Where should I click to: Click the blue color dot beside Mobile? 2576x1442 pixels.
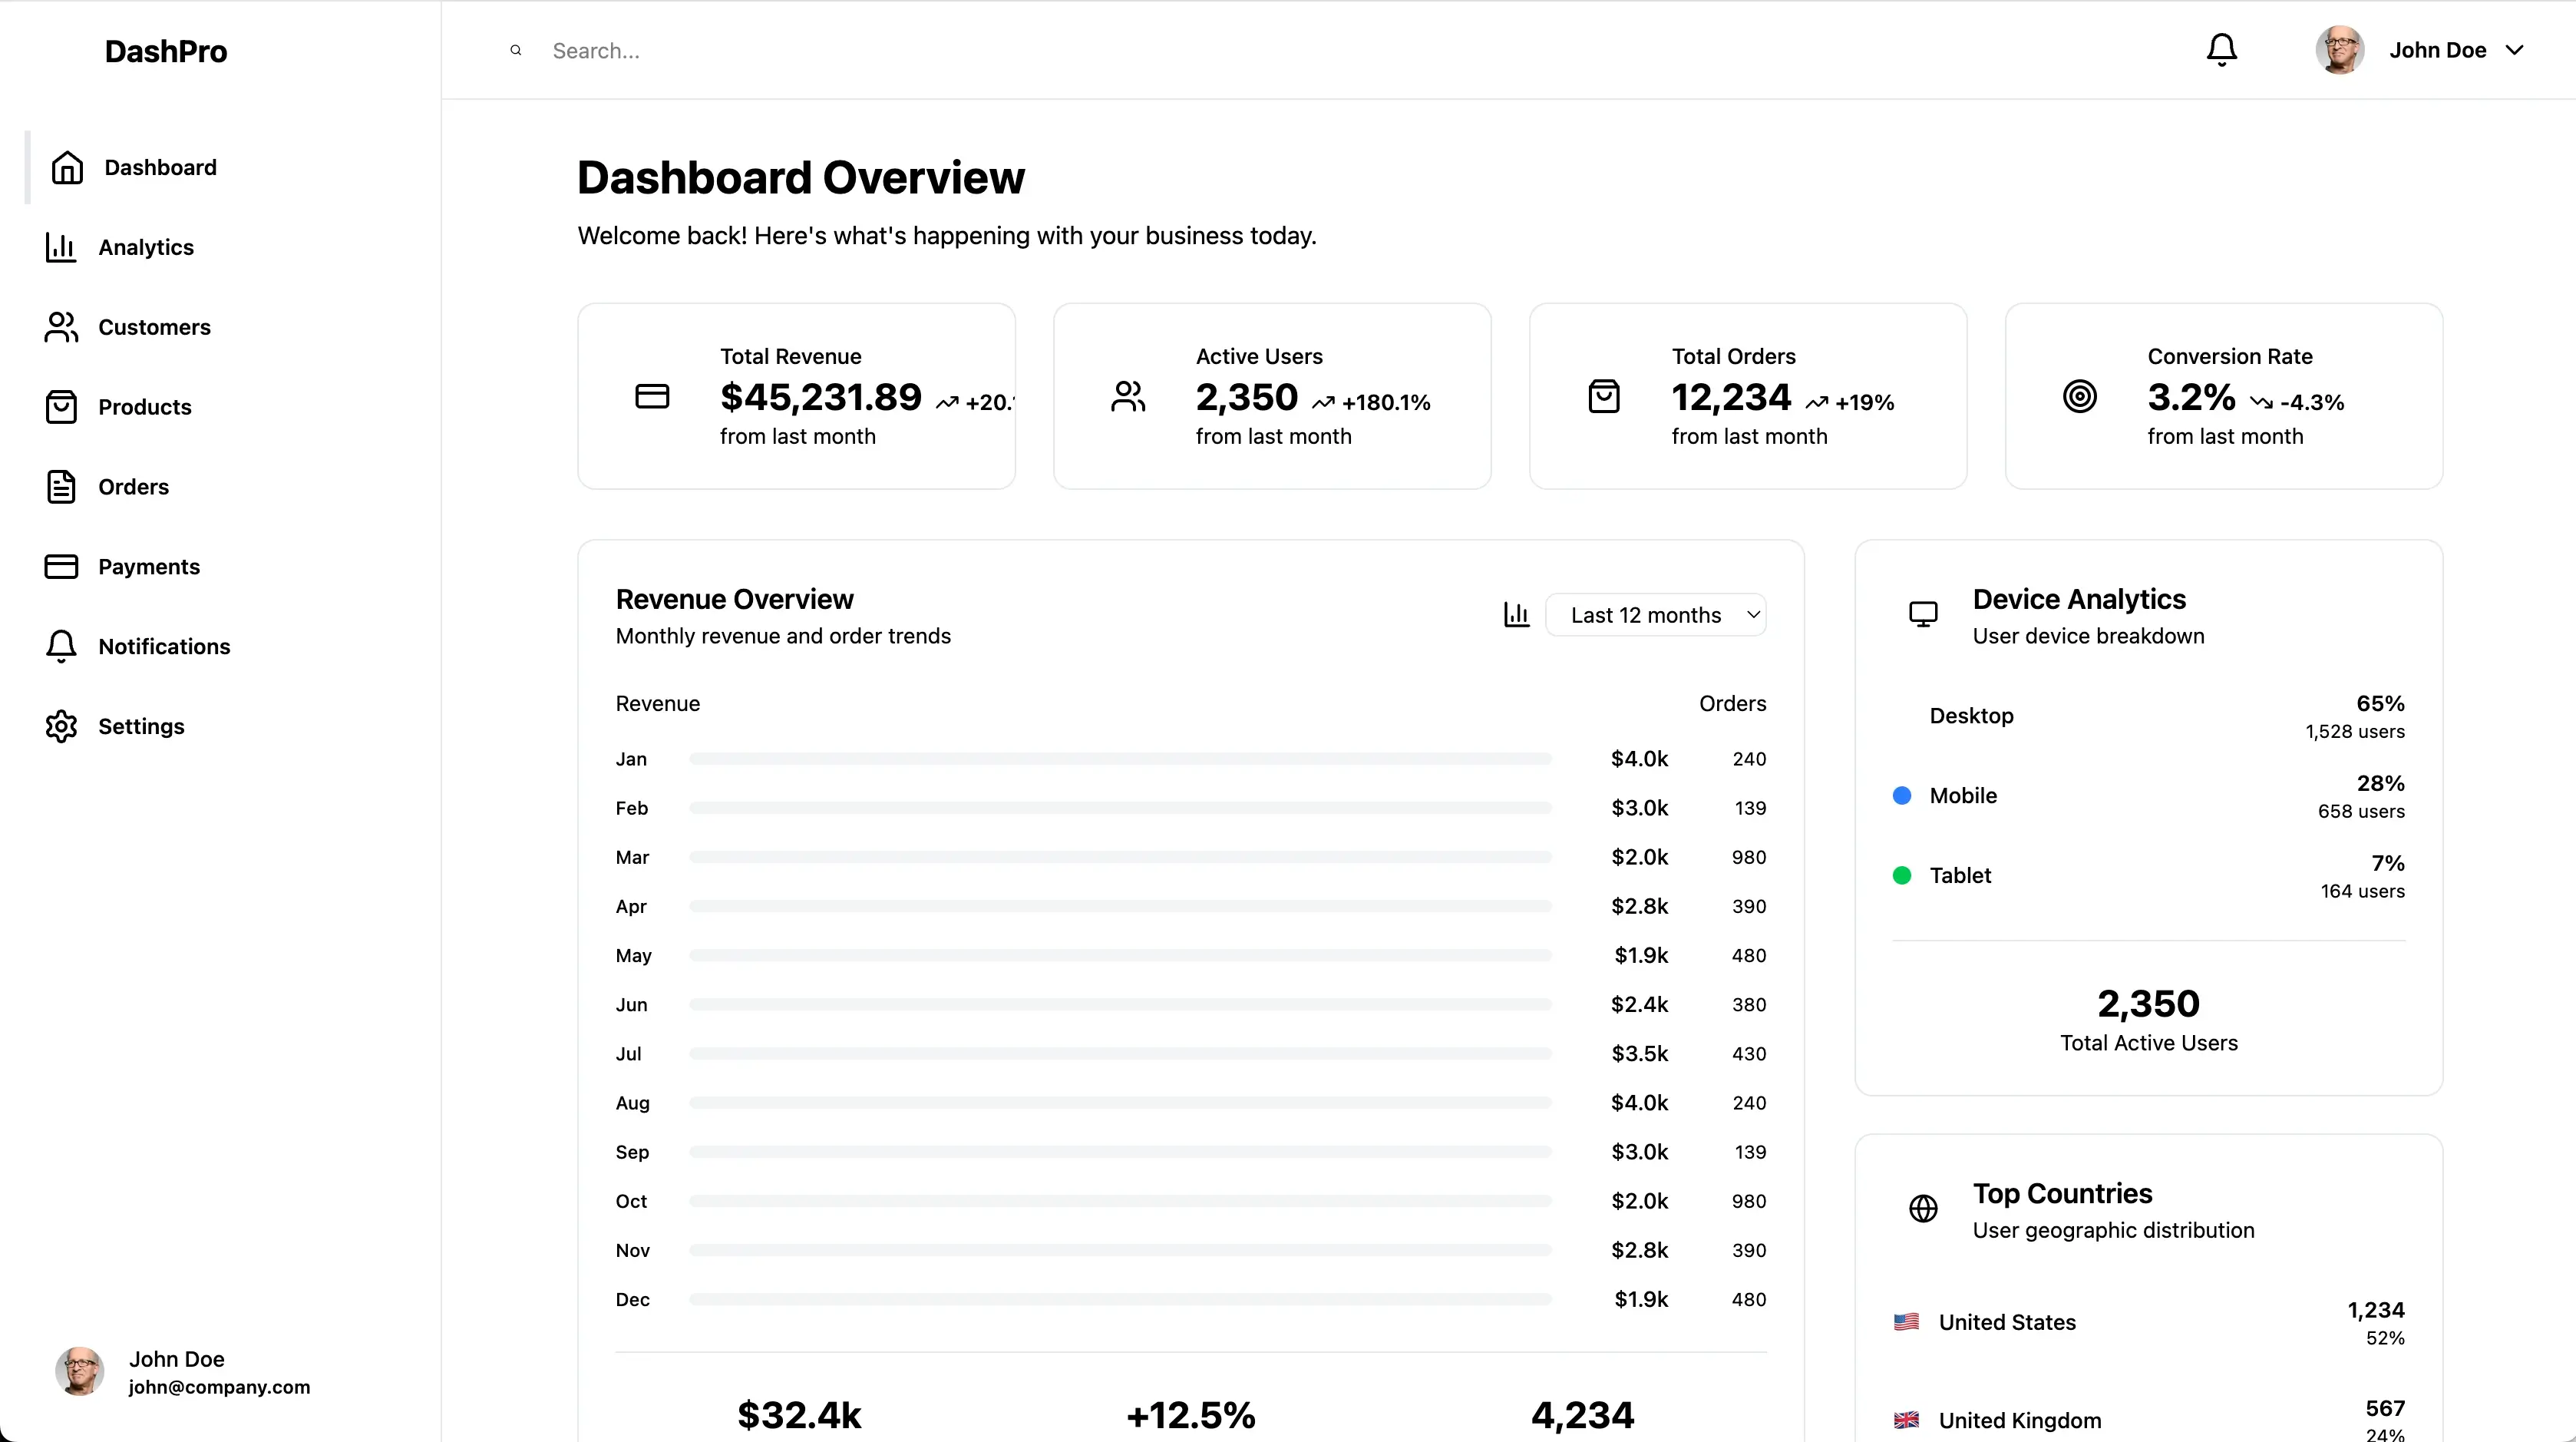tap(1901, 795)
